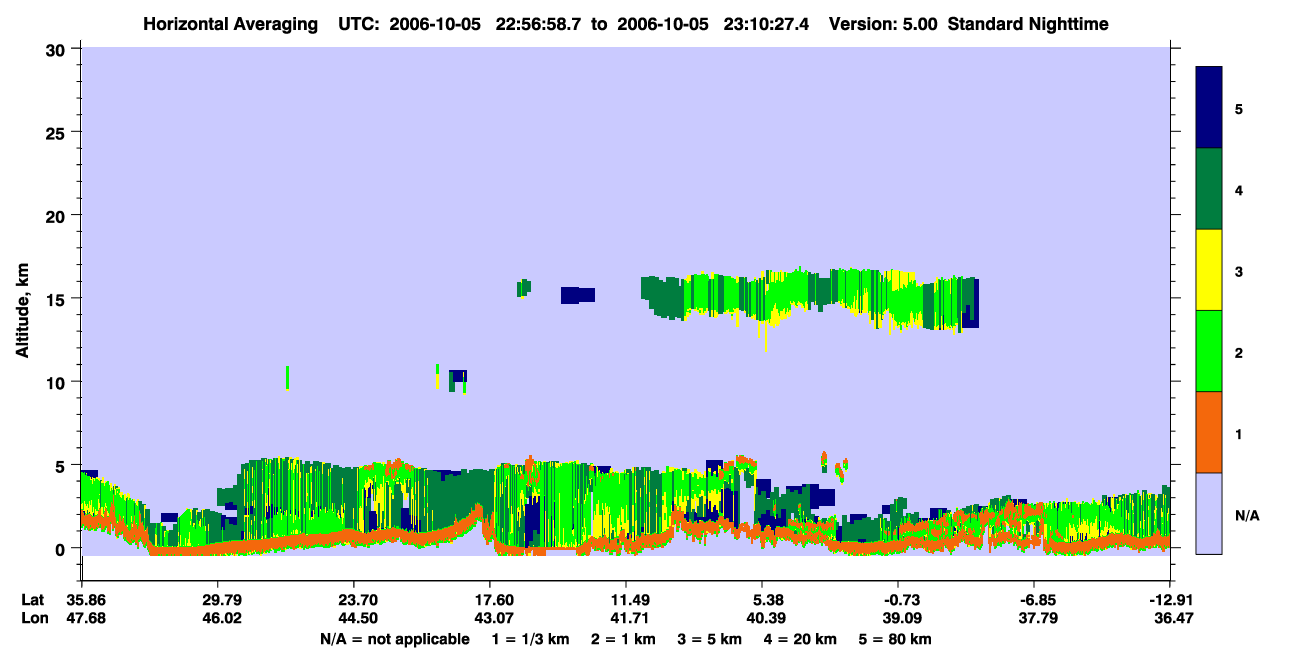Click the 'Version: 5.00' text

882,23
